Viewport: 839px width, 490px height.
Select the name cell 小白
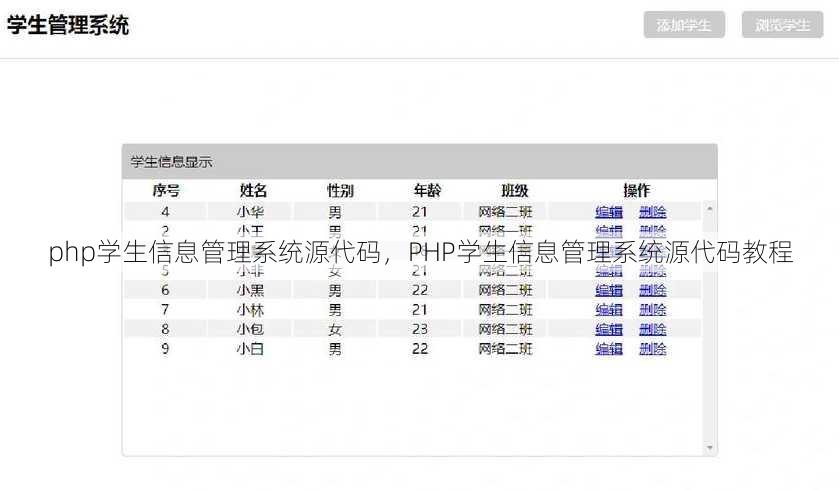pyautogui.click(x=250, y=349)
